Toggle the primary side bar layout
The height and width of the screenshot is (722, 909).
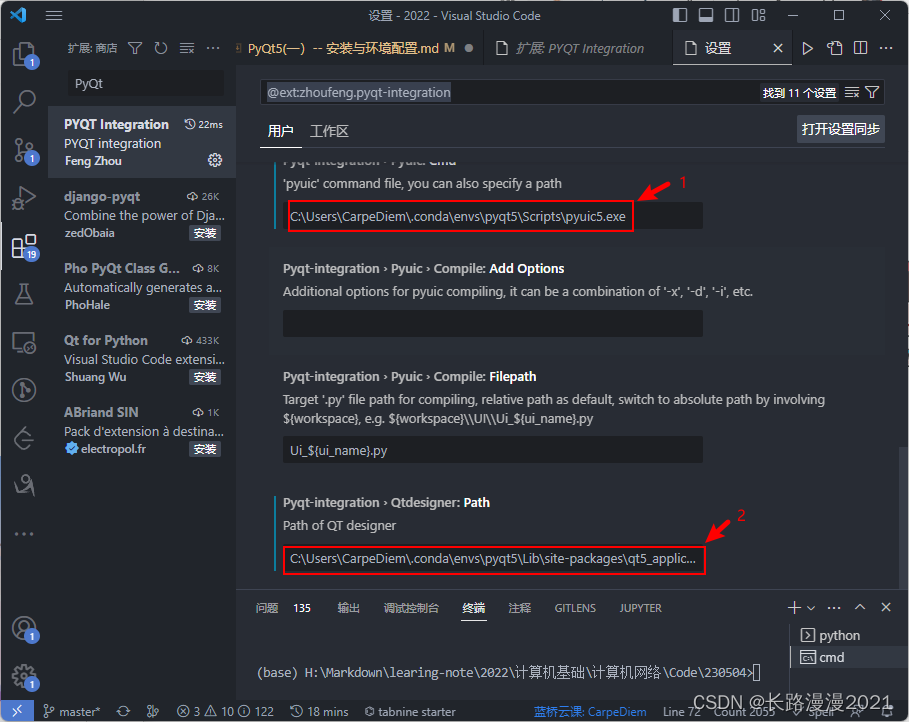click(680, 15)
